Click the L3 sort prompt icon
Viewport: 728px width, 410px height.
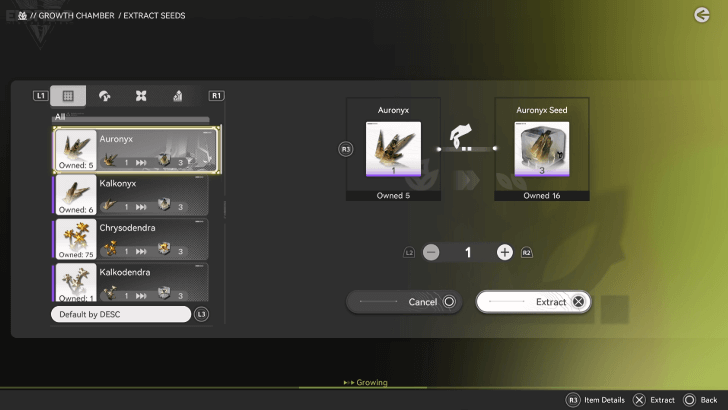click(x=201, y=314)
